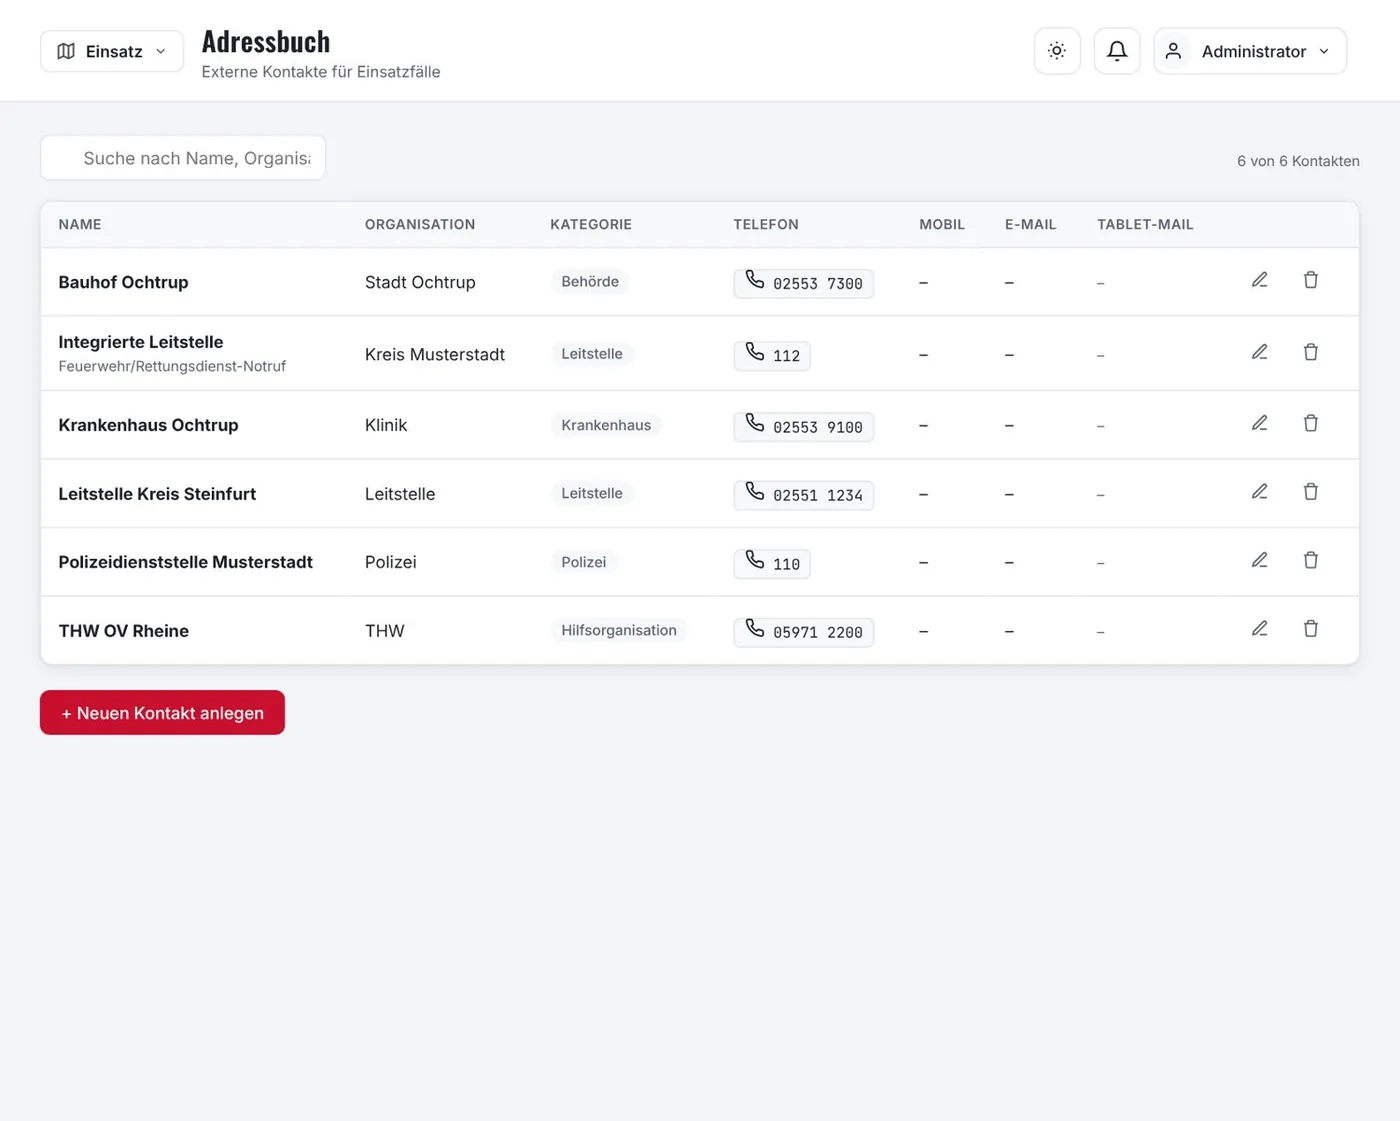
Task: Click the Name column header
Action: point(80,224)
